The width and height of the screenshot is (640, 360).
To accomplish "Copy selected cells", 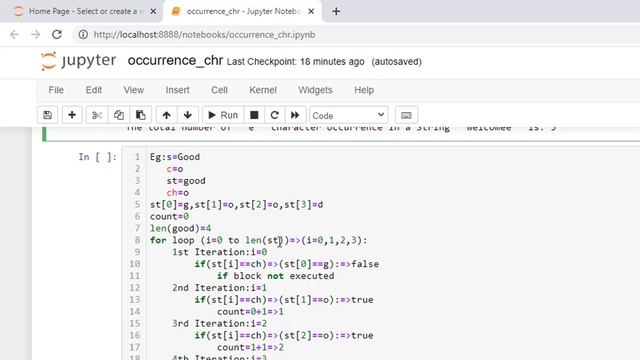I will pos(119,115).
